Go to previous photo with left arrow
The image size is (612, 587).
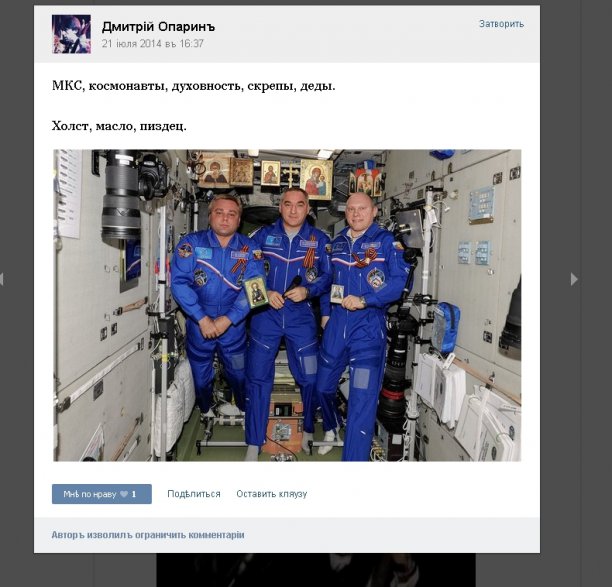3,279
